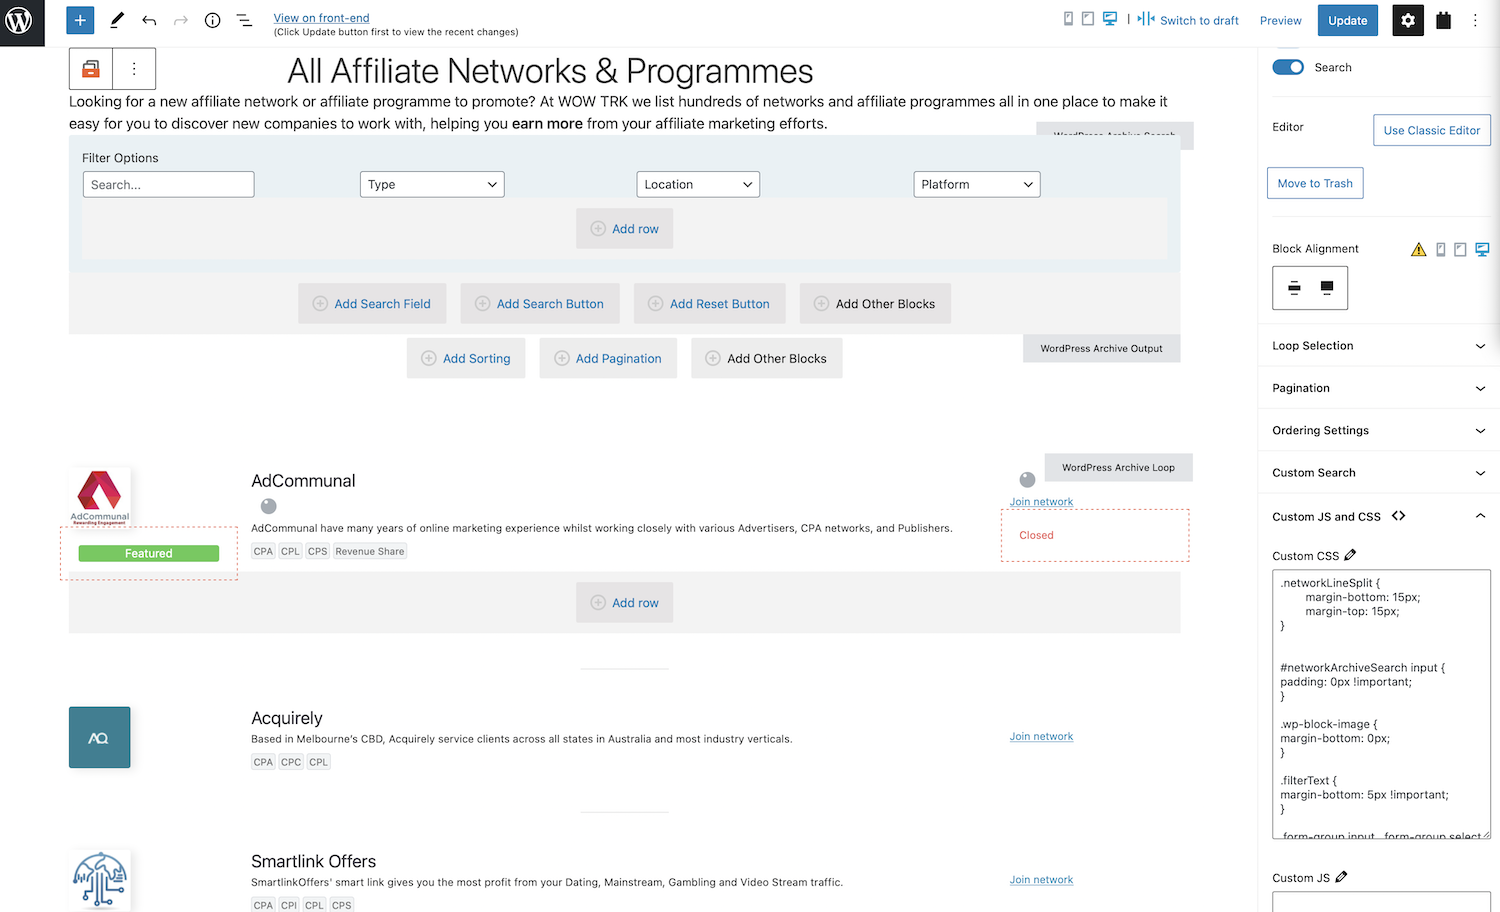The image size is (1500, 912).
Task: Select tablet breakpoint for Block Alignment
Action: [1460, 249]
